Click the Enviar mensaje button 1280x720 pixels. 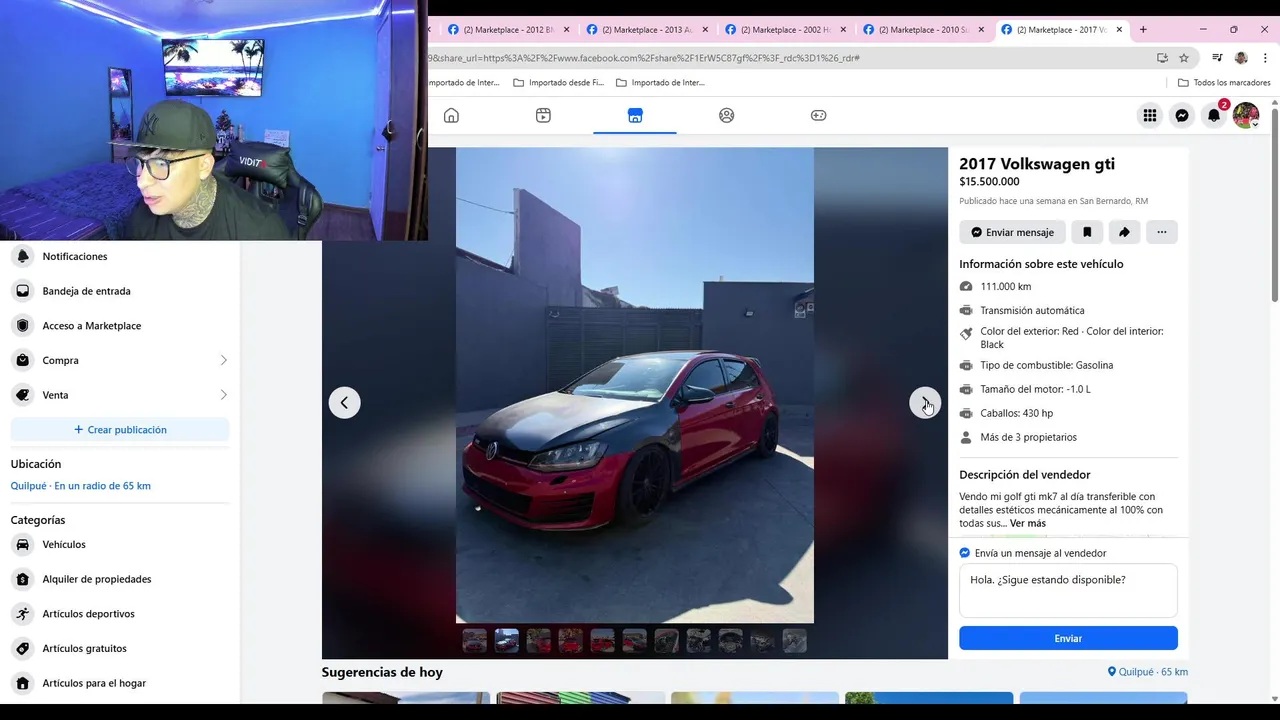[1012, 232]
